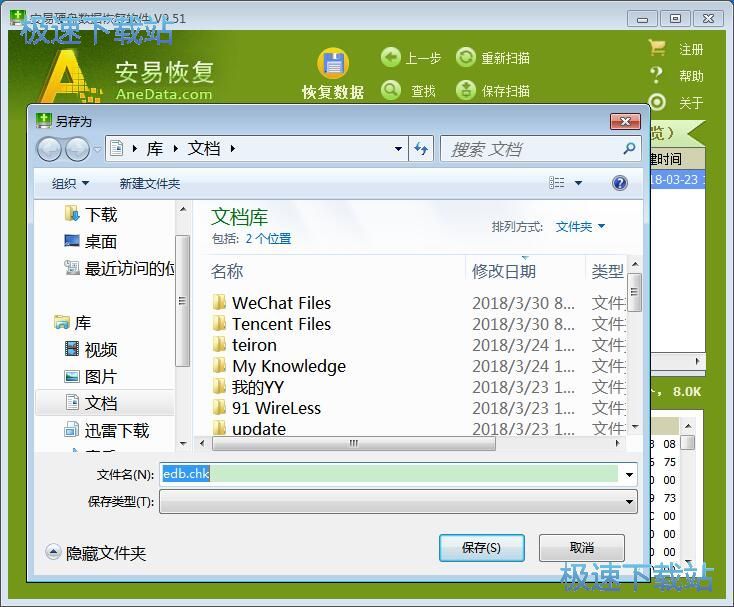The width and height of the screenshot is (734, 607).
Task: Select 图片 library in the sidebar
Action: (90, 376)
